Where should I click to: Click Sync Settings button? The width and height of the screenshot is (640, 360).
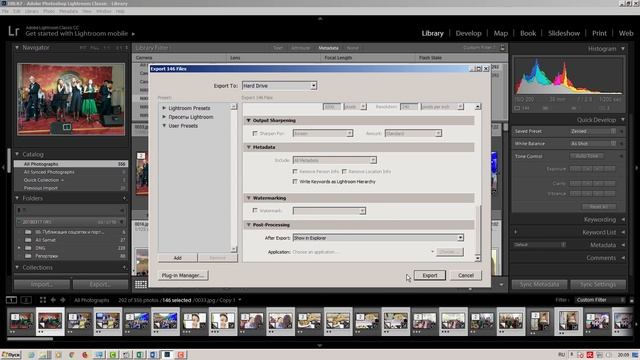pyautogui.click(x=598, y=284)
